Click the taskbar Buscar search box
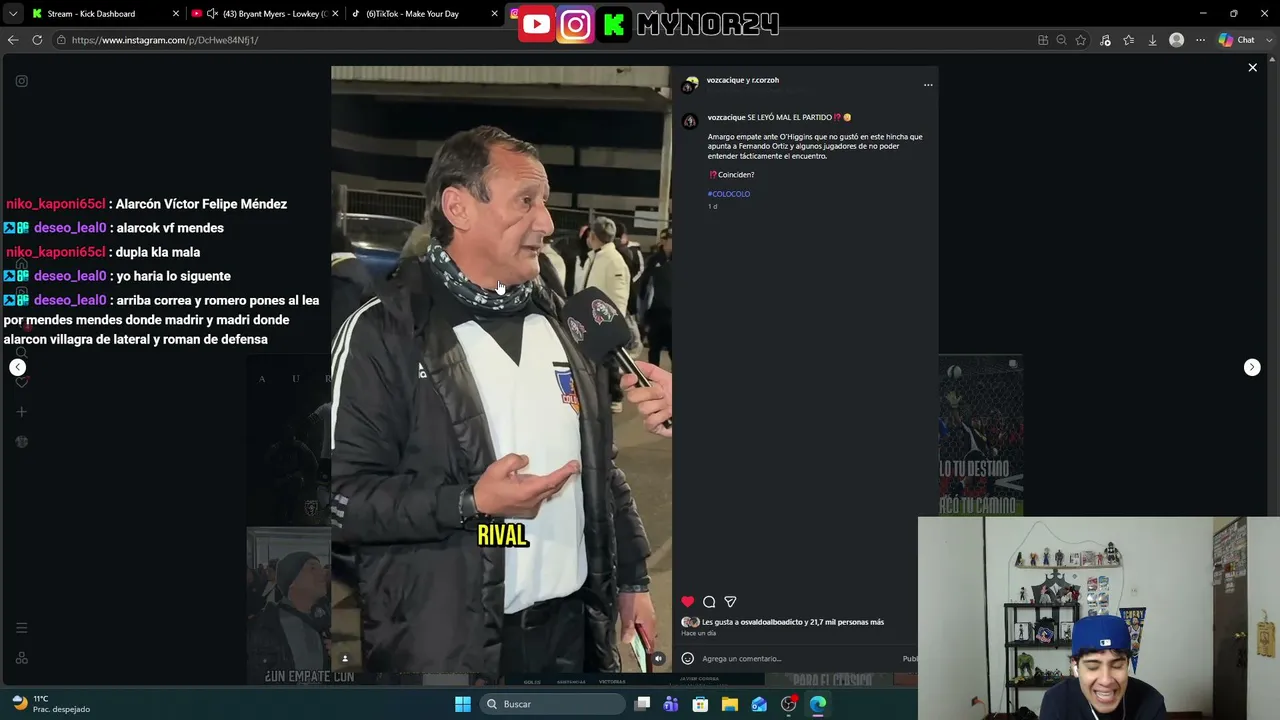Image resolution: width=1280 pixels, height=720 pixels. [553, 704]
